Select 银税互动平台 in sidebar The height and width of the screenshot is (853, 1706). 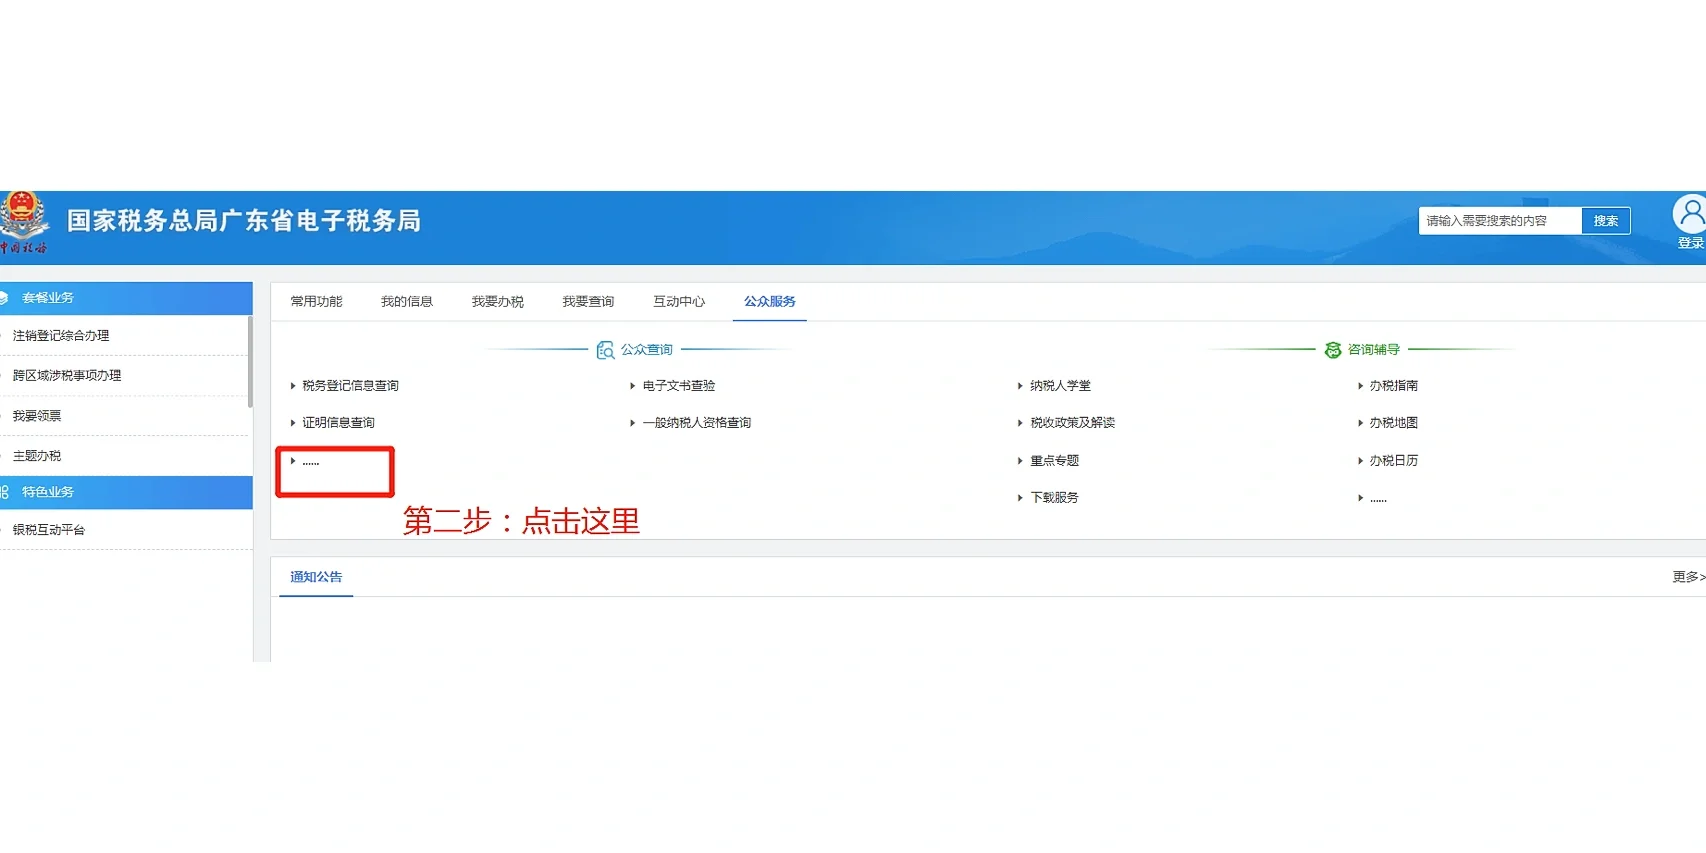coord(49,530)
